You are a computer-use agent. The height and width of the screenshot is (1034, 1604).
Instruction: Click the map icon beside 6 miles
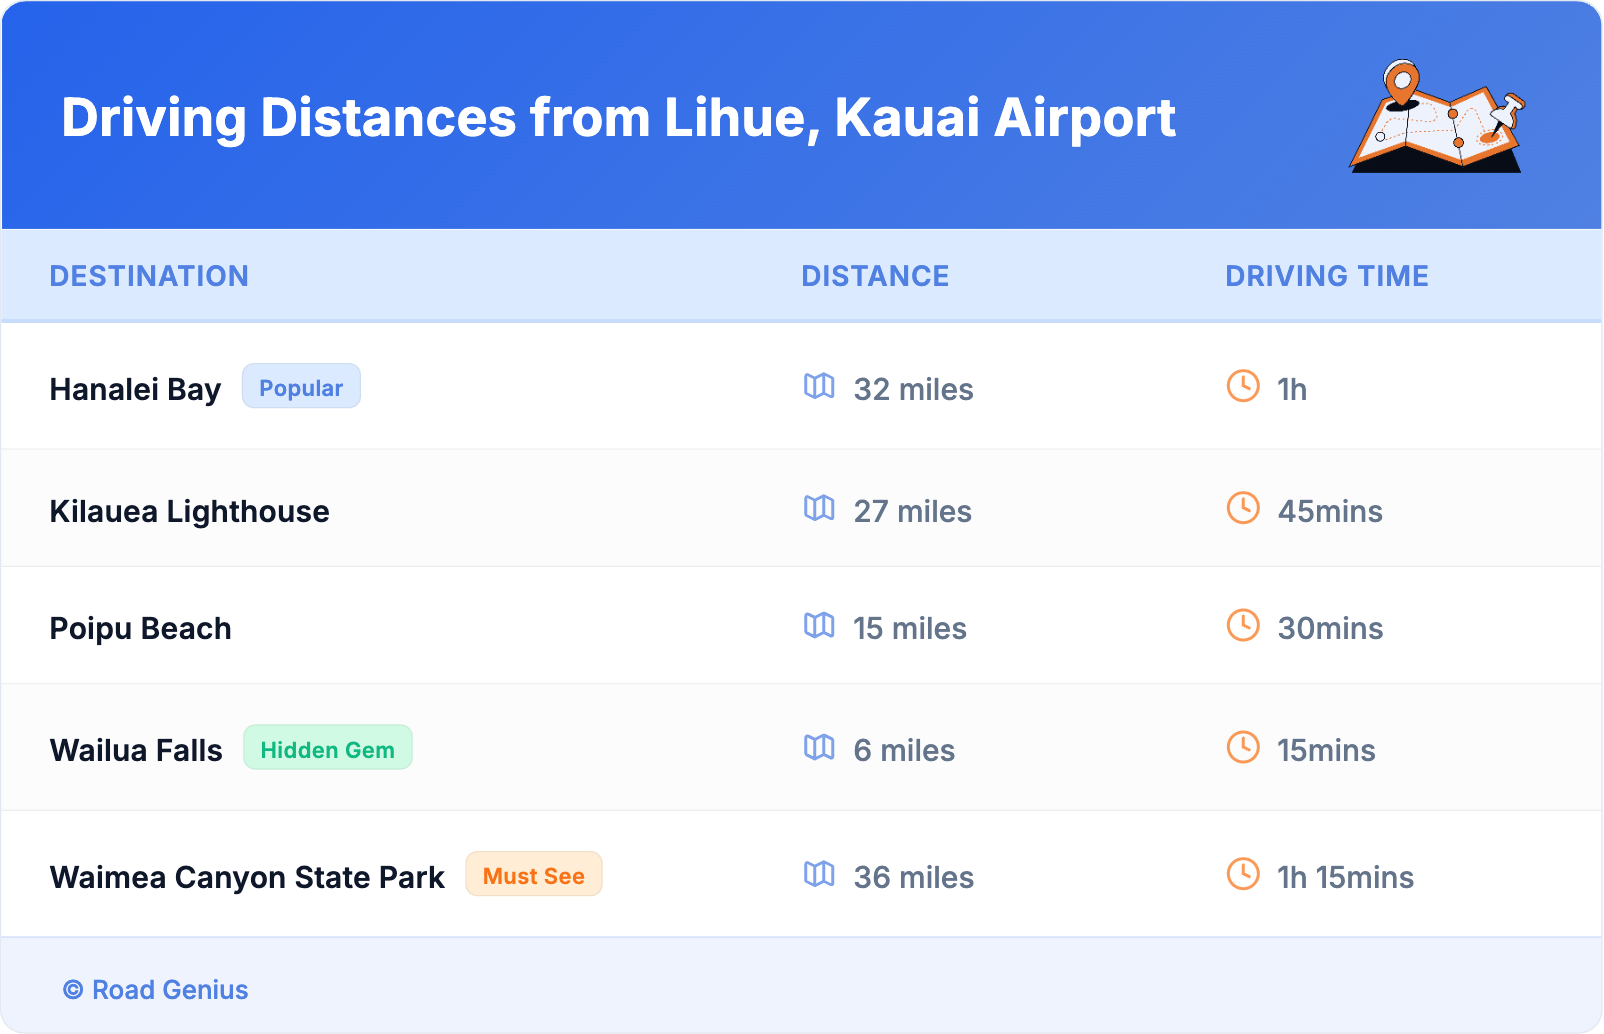819,747
